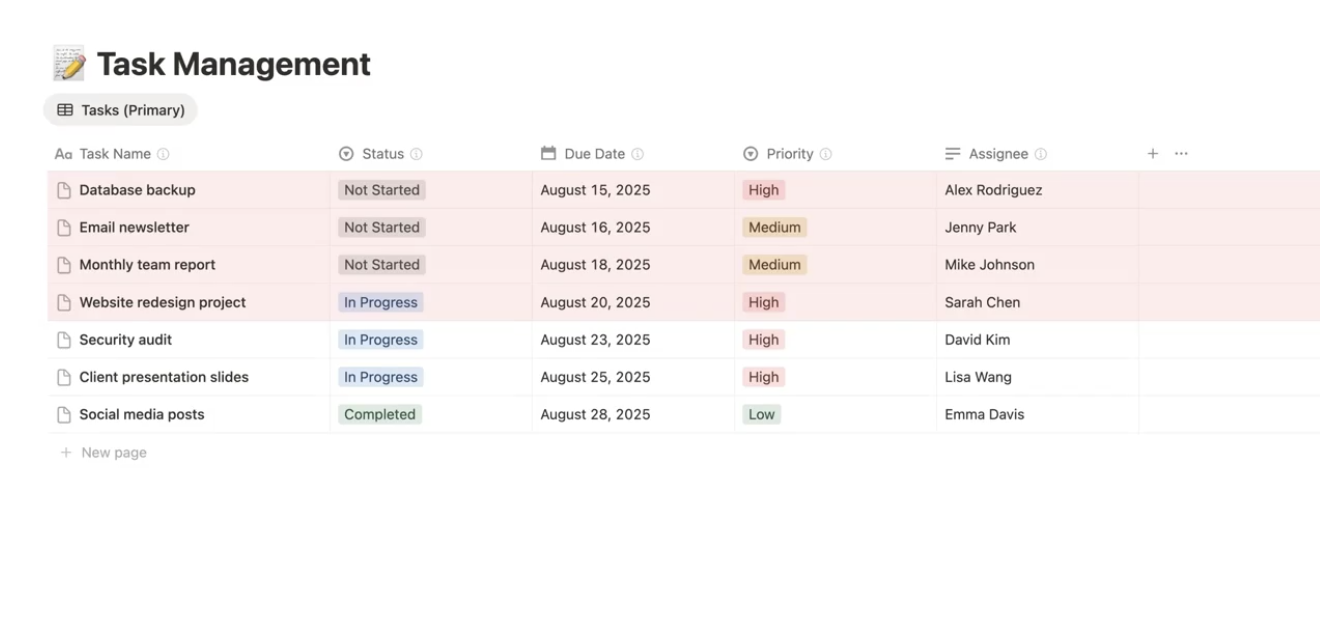Click the page icon next to Security audit
This screenshot has height=620, width=1320.
pyautogui.click(x=64, y=340)
